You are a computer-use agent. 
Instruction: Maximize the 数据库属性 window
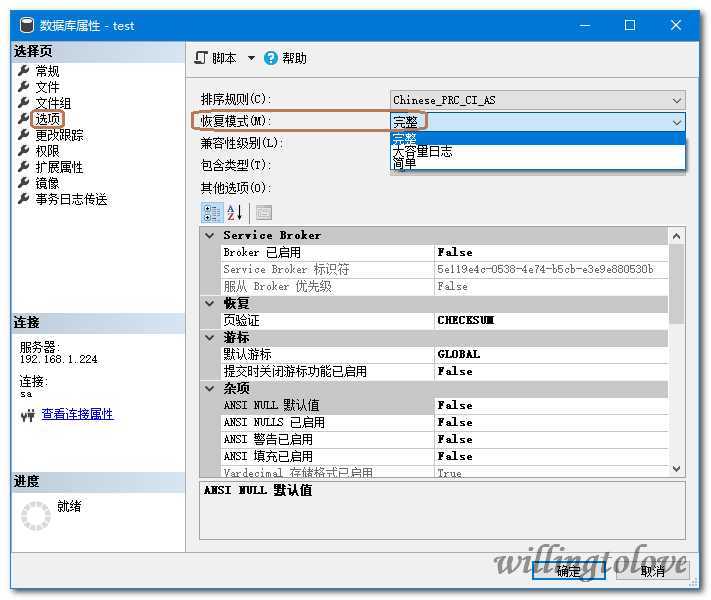(x=630, y=25)
